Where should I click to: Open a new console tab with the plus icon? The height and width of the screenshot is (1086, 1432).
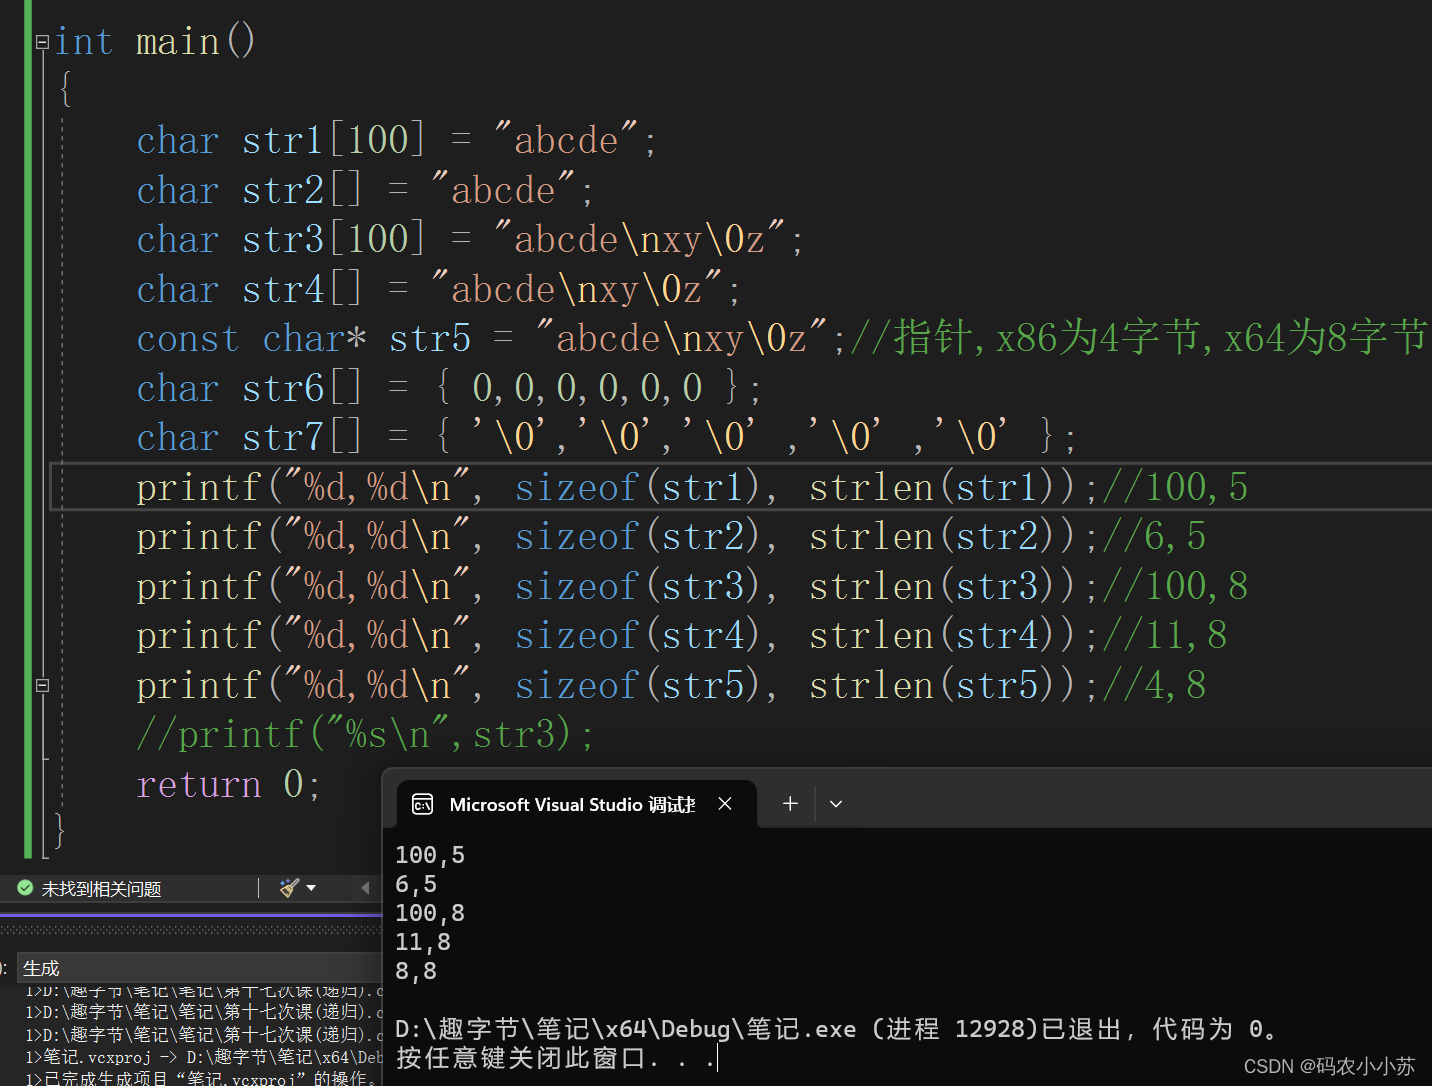tap(789, 803)
